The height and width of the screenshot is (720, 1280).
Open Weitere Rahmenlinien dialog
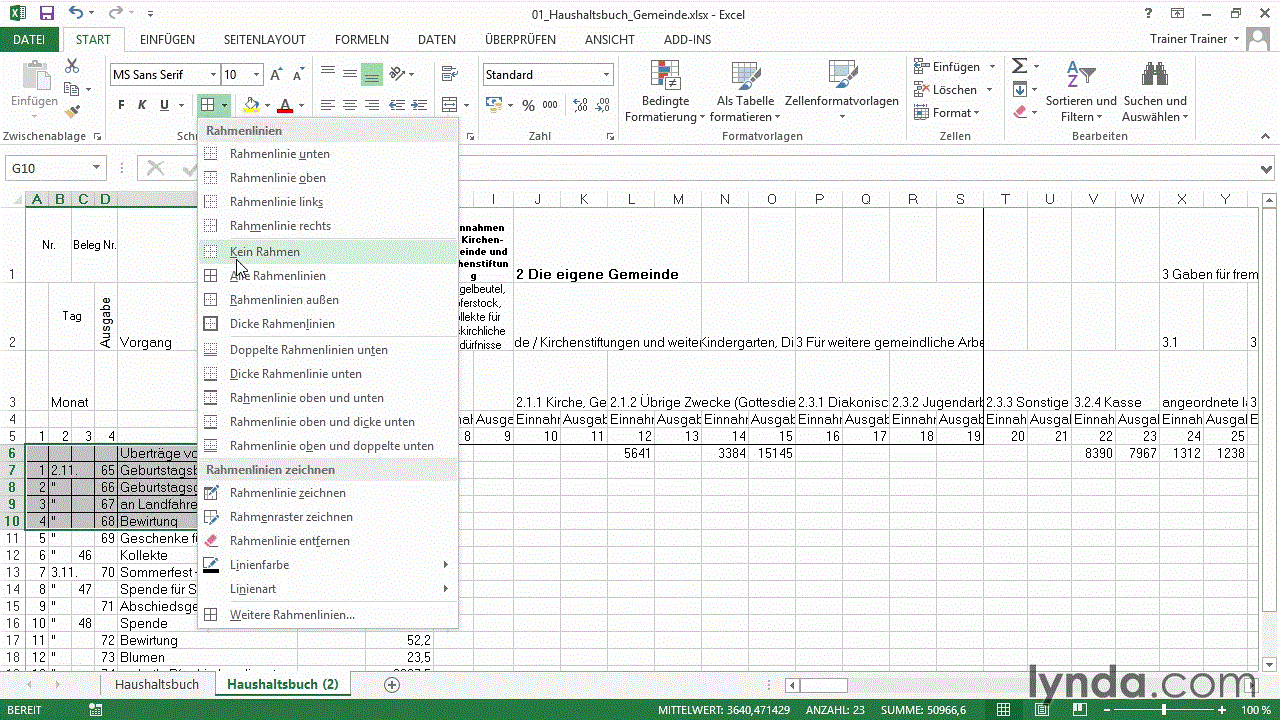[x=328, y=615]
